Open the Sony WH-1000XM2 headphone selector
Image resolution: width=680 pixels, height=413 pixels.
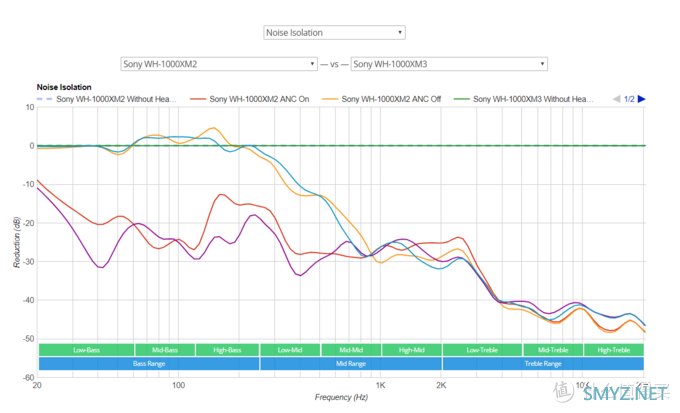pos(219,64)
